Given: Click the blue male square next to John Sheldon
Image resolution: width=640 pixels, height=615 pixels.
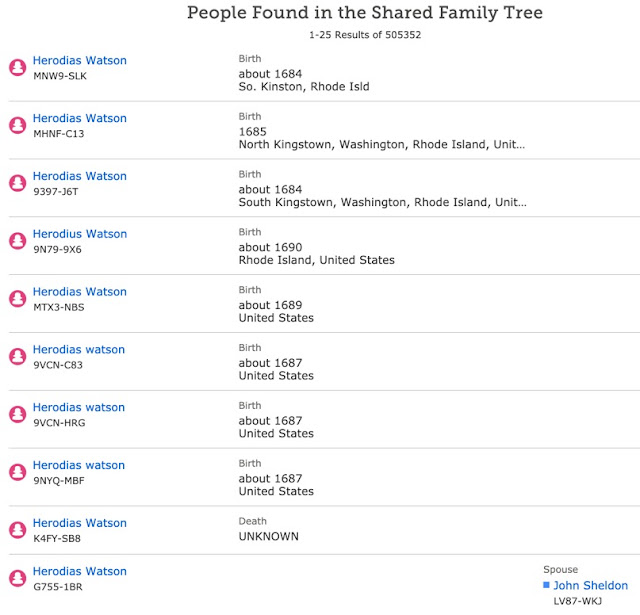Looking at the screenshot, I should pyautogui.click(x=546, y=585).
